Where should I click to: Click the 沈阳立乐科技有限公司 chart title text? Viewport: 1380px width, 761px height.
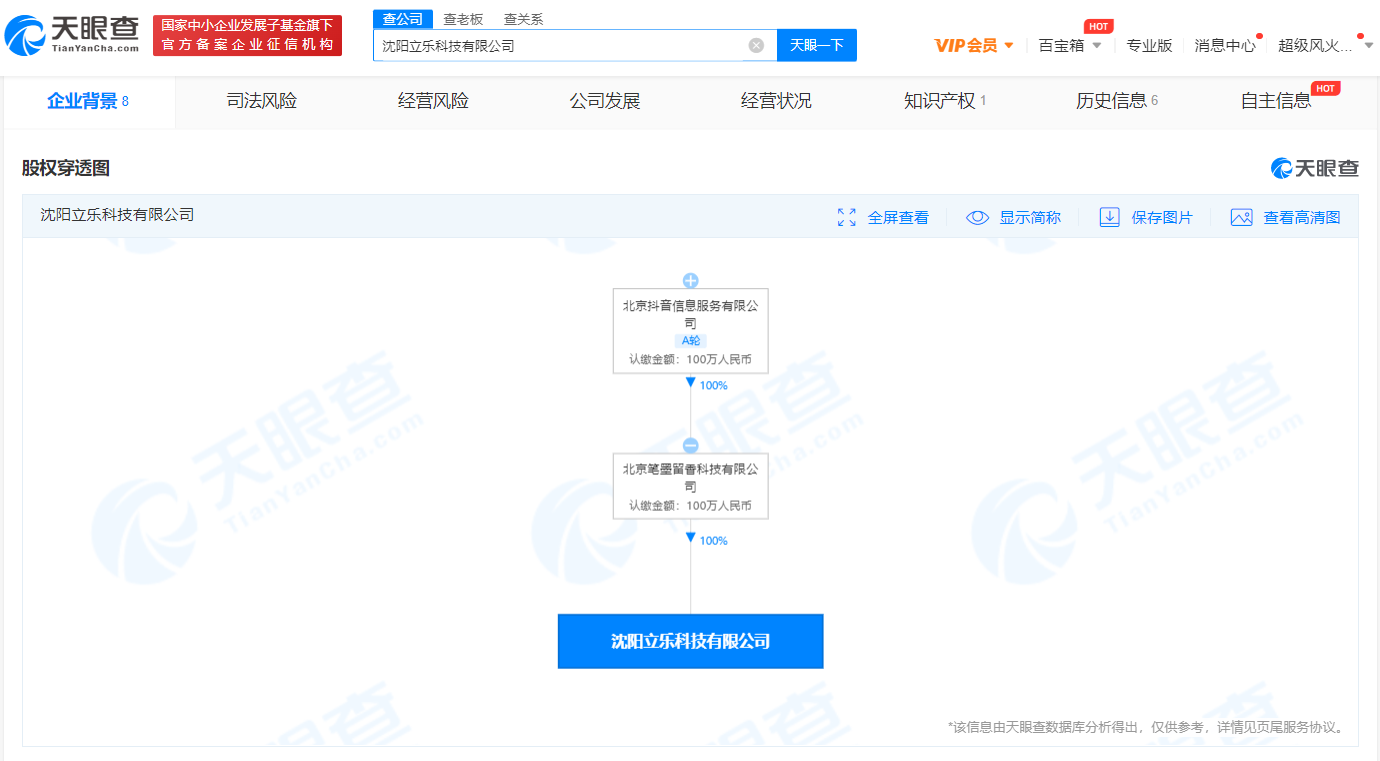click(x=117, y=215)
